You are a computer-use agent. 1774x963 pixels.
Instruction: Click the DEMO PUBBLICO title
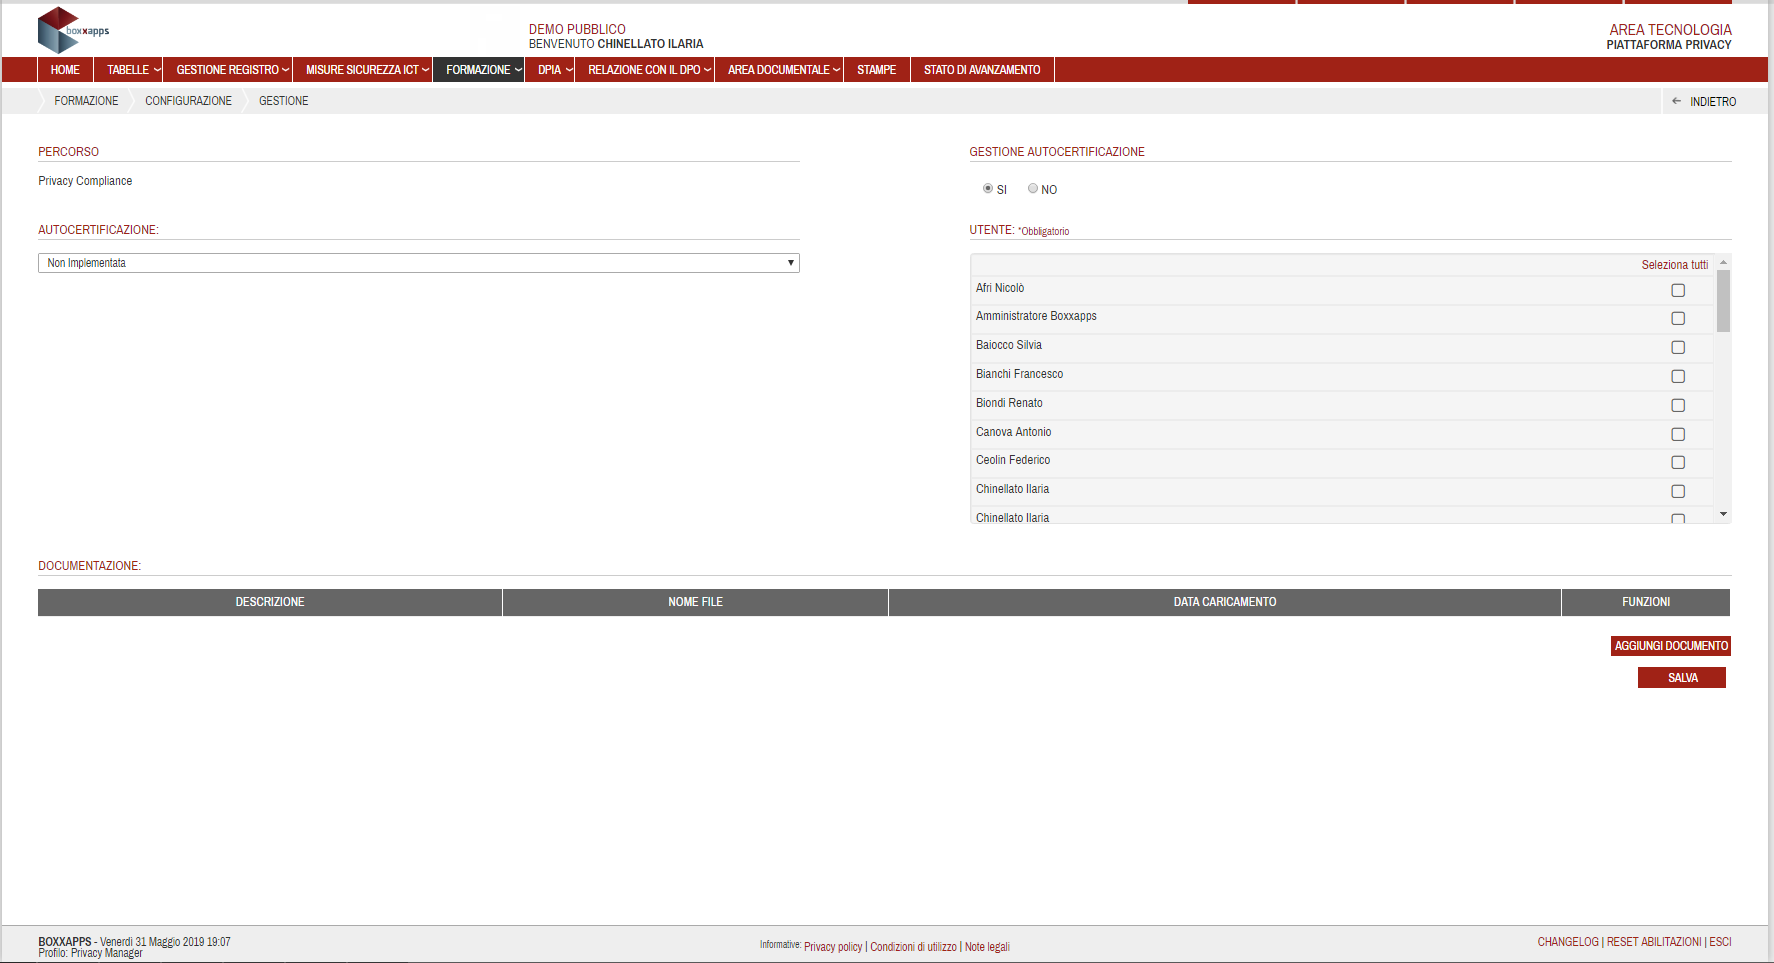(x=577, y=29)
